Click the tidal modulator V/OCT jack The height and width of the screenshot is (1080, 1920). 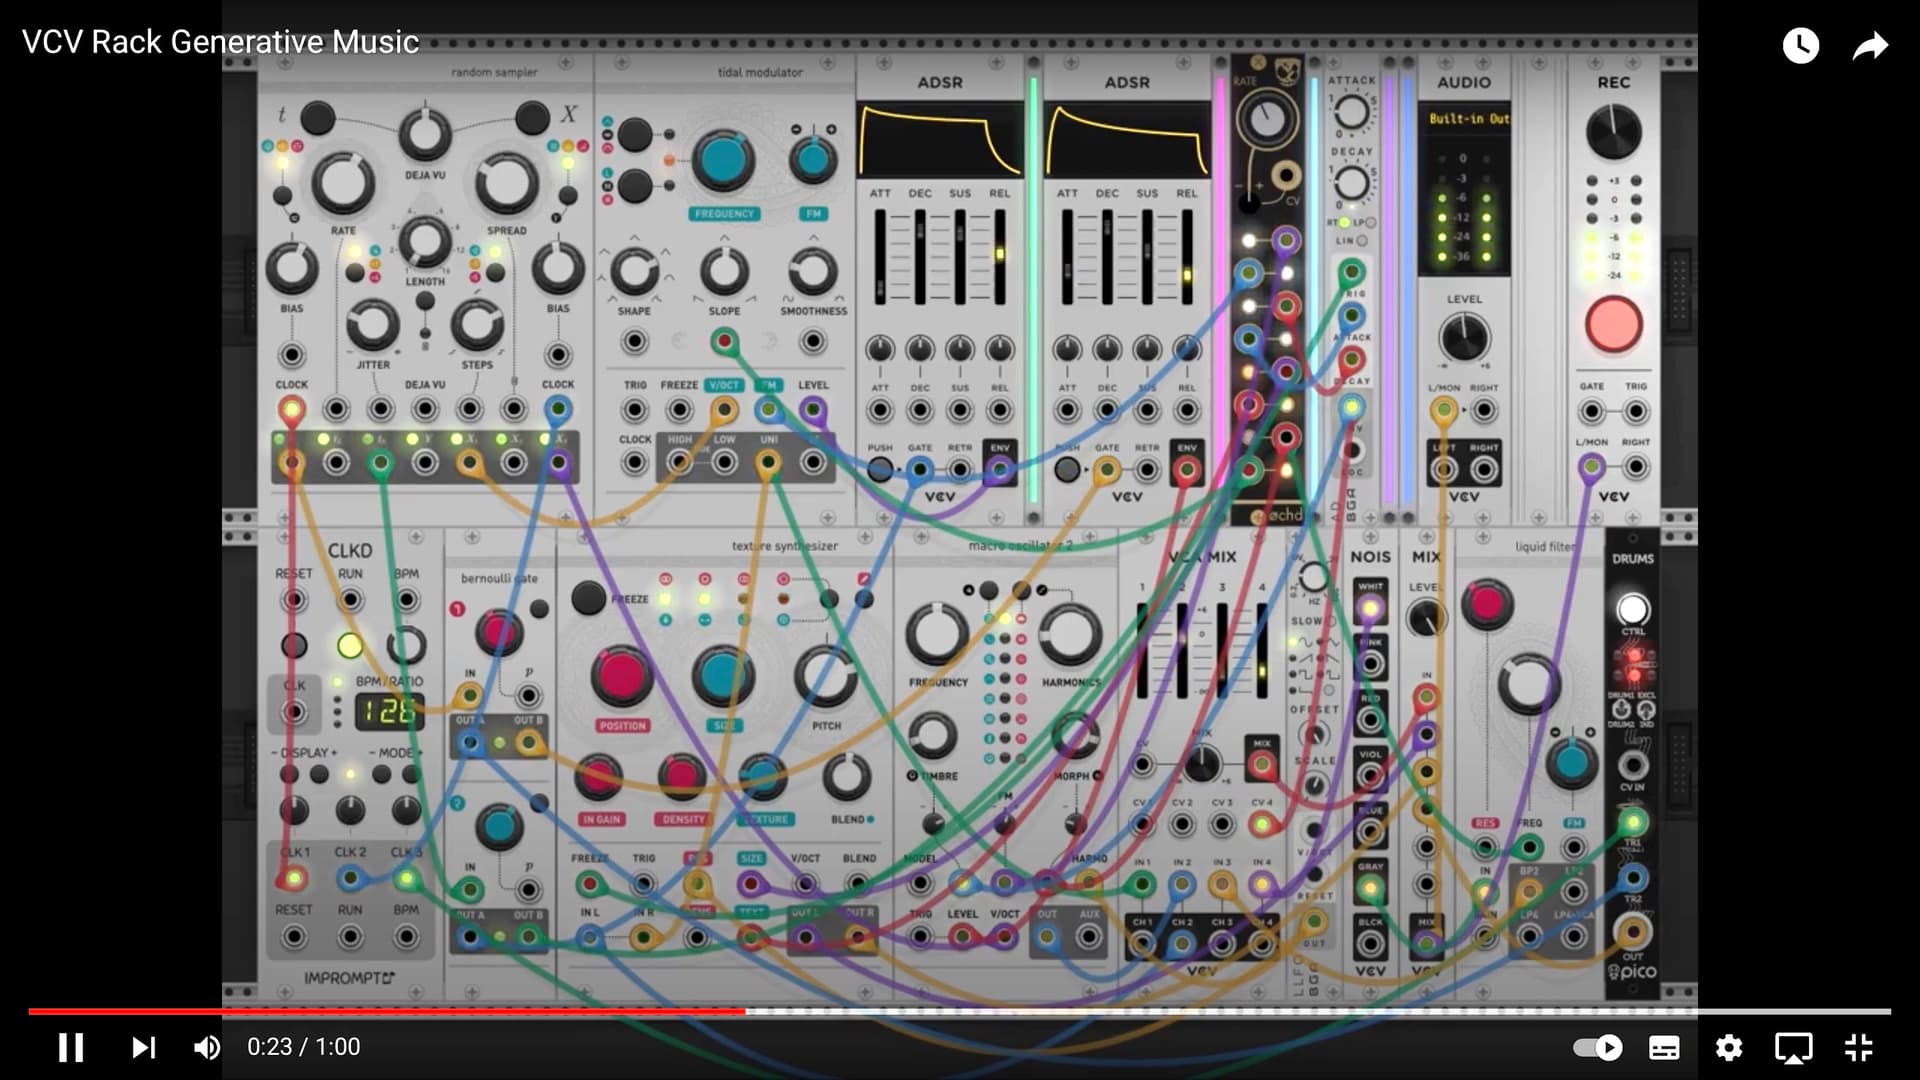point(724,410)
